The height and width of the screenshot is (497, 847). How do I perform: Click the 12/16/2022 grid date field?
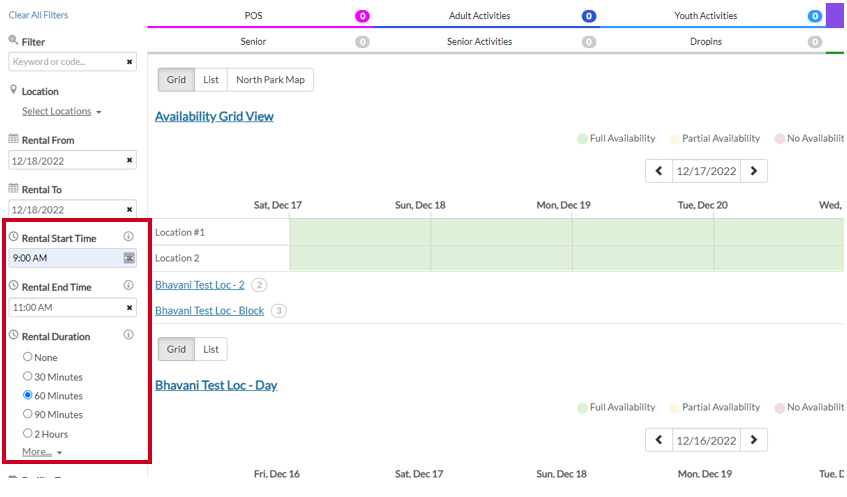706,440
